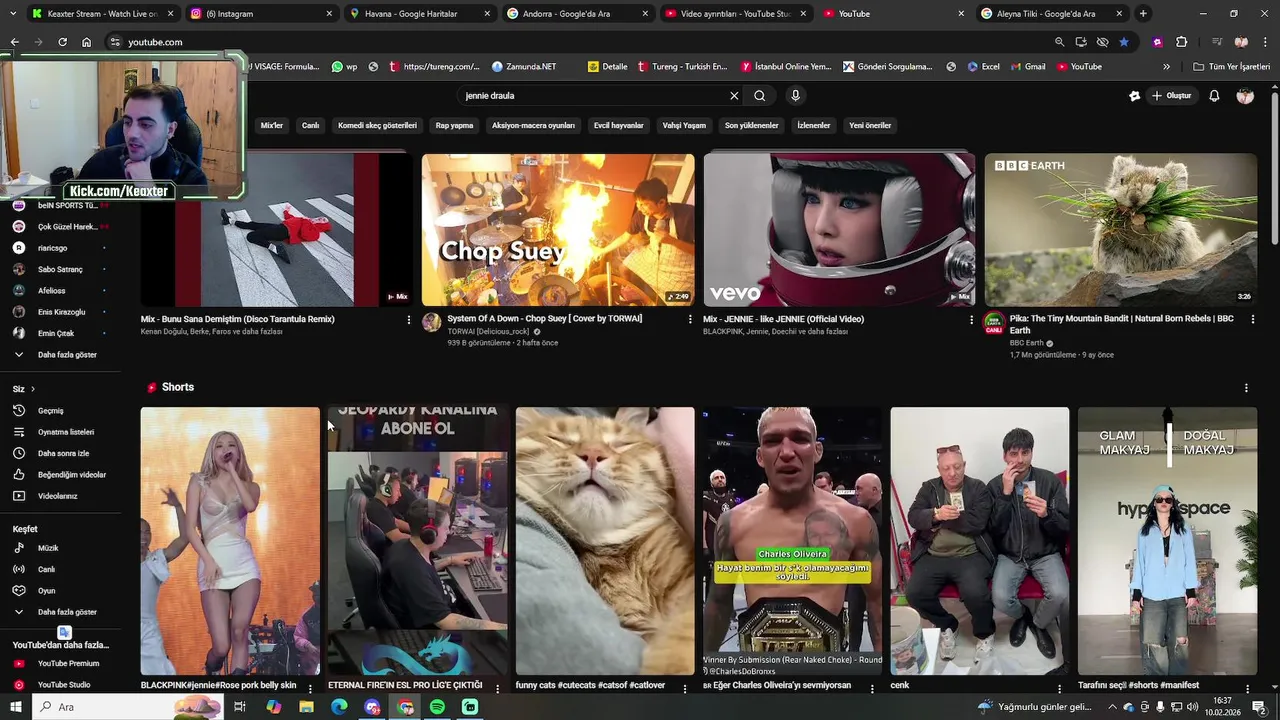
Task: Open Excel bookmark
Action: pos(983,67)
